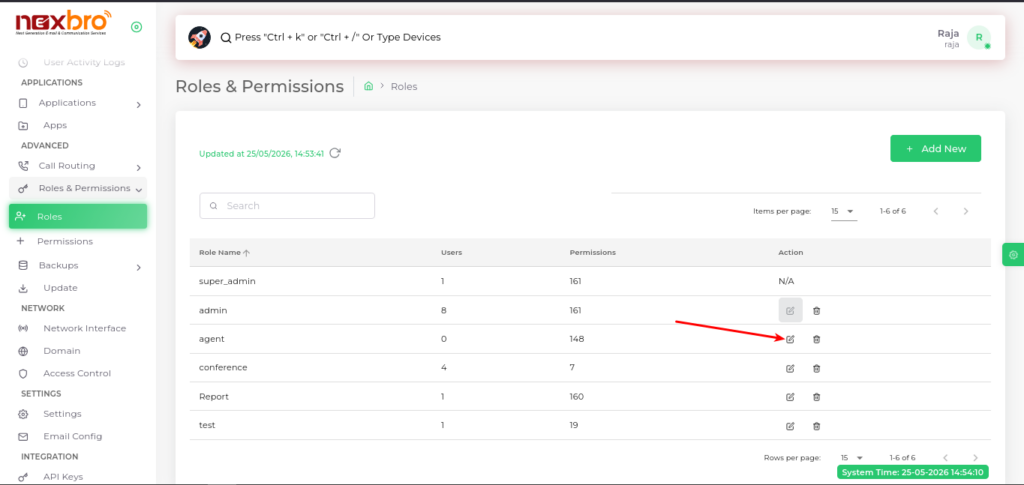Open the green settings gear side tab
This screenshot has height=485, width=1024.
[x=1013, y=254]
